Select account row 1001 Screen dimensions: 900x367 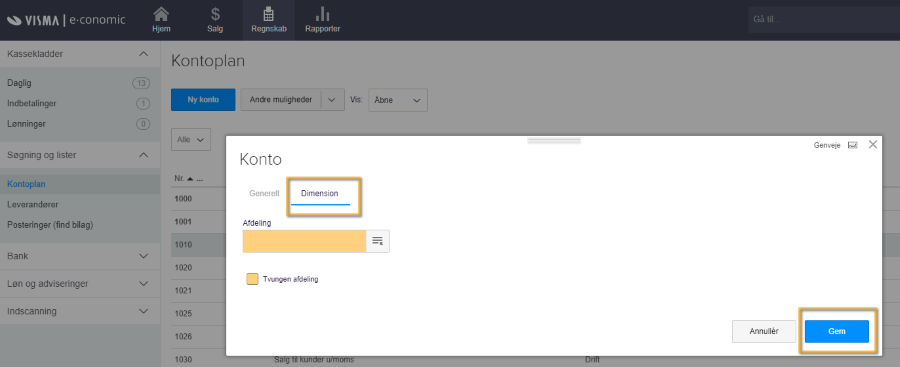(183, 222)
